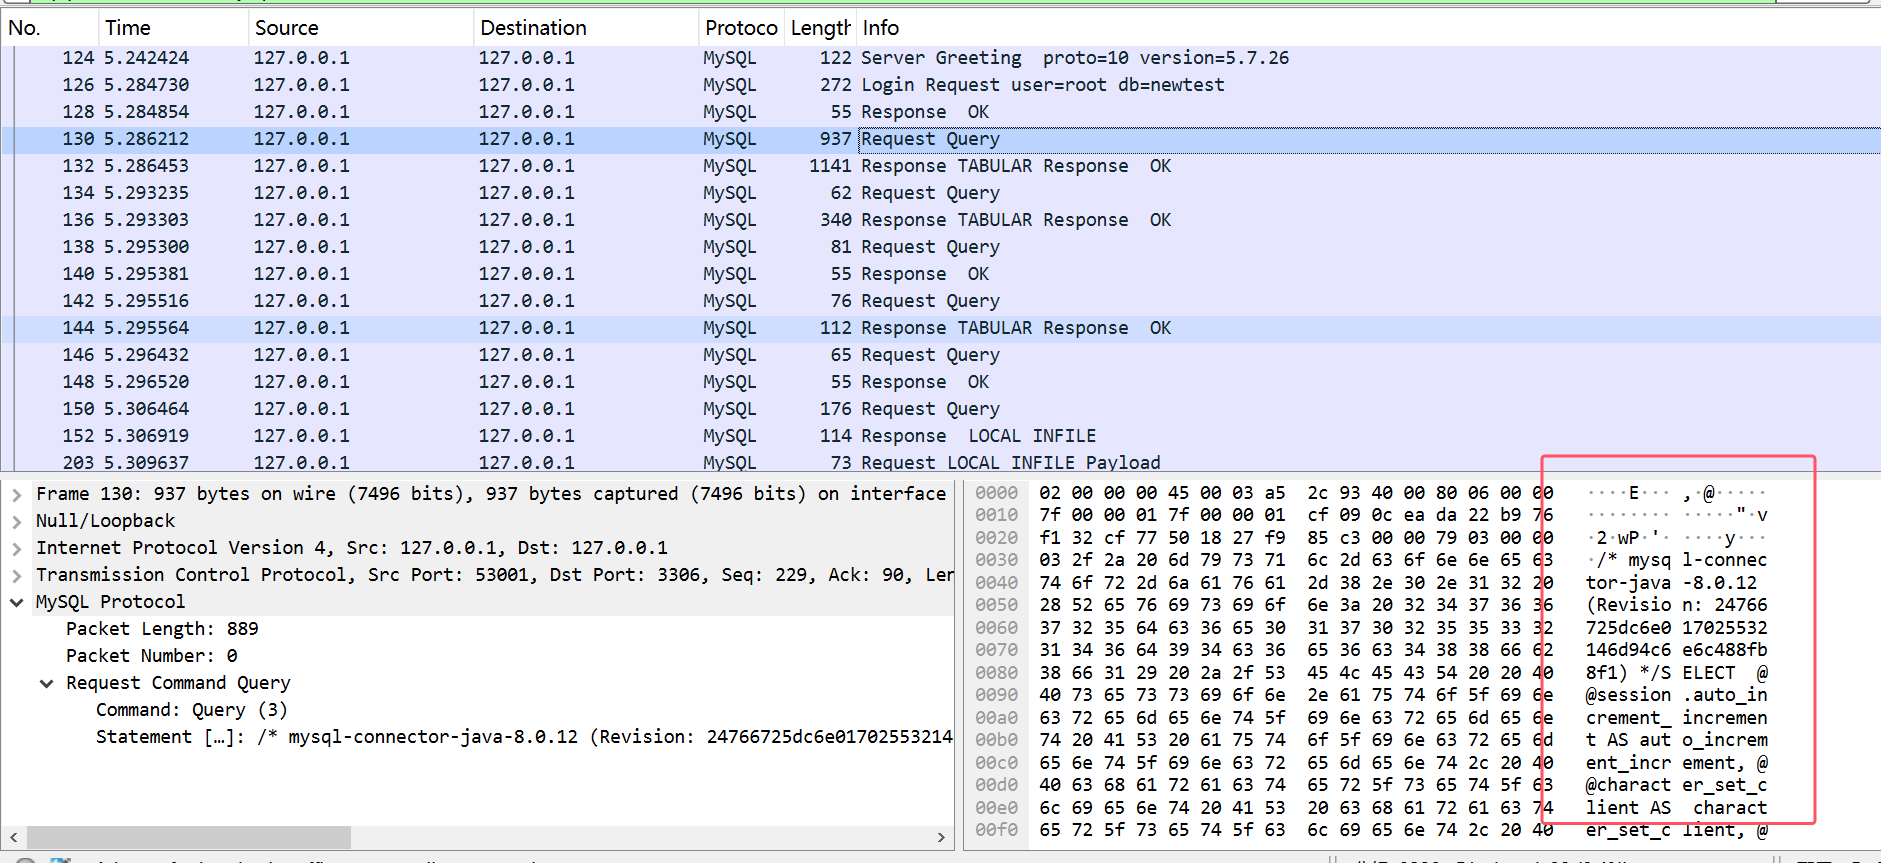Click hex offset 0030 row in bytes pane

[996, 560]
